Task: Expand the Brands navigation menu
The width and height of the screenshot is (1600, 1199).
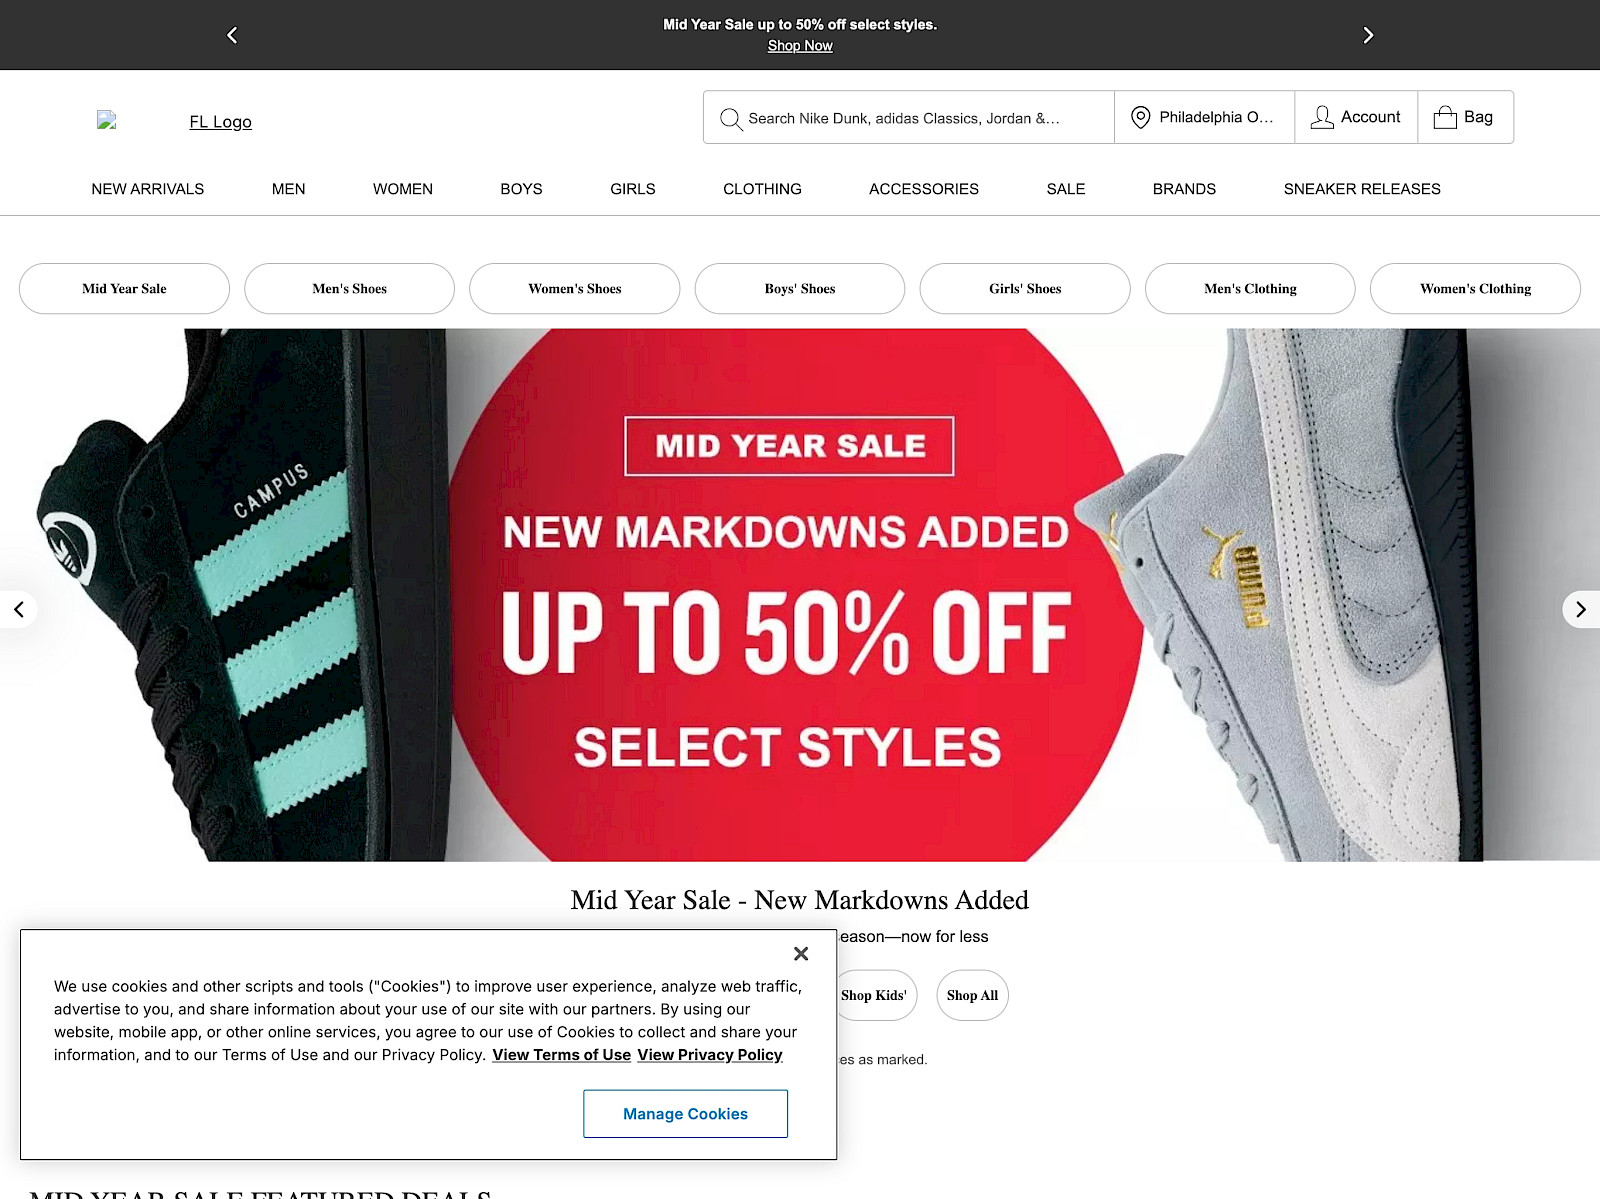Action: coord(1184,189)
